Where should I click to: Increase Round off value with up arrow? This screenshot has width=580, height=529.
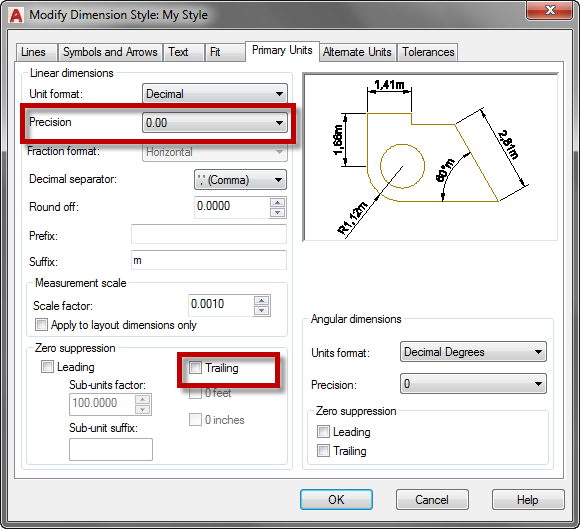[277, 202]
